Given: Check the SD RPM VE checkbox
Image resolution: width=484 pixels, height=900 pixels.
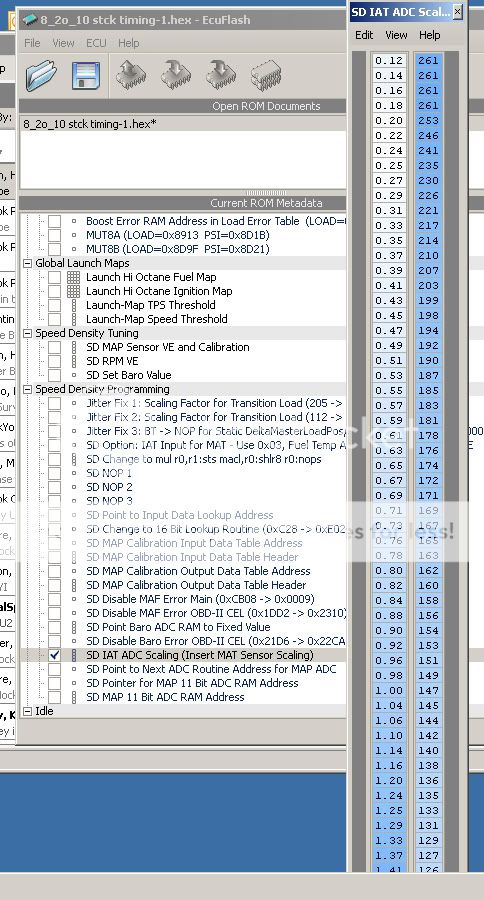Looking at the screenshot, I should pyautogui.click(x=54, y=361).
